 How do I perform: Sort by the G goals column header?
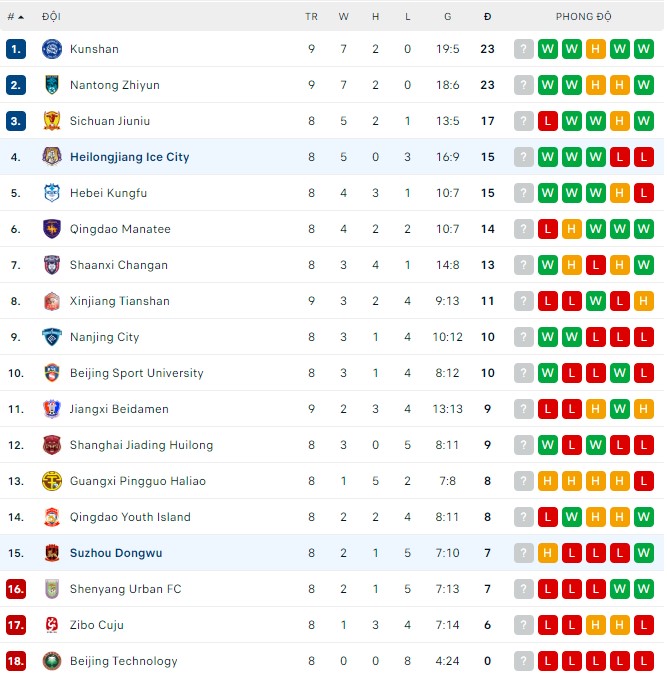coord(447,17)
